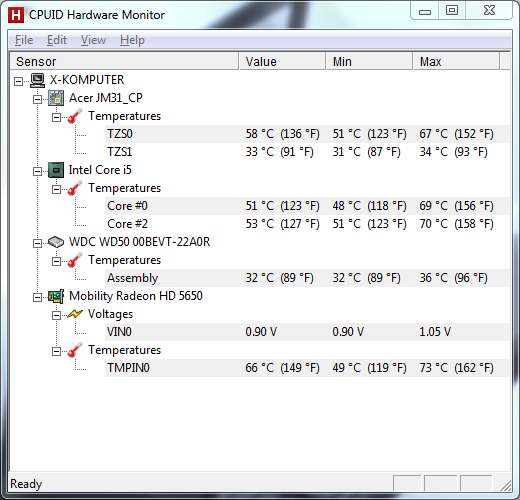Collapse the X-KOMPUTER root node
520x500 pixels.
[19, 81]
